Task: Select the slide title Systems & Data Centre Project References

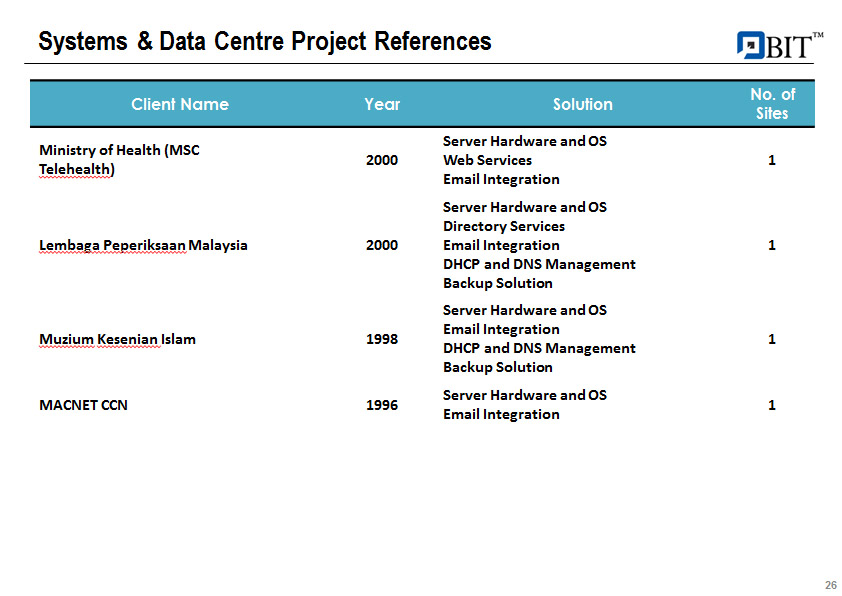Action: pyautogui.click(x=265, y=41)
